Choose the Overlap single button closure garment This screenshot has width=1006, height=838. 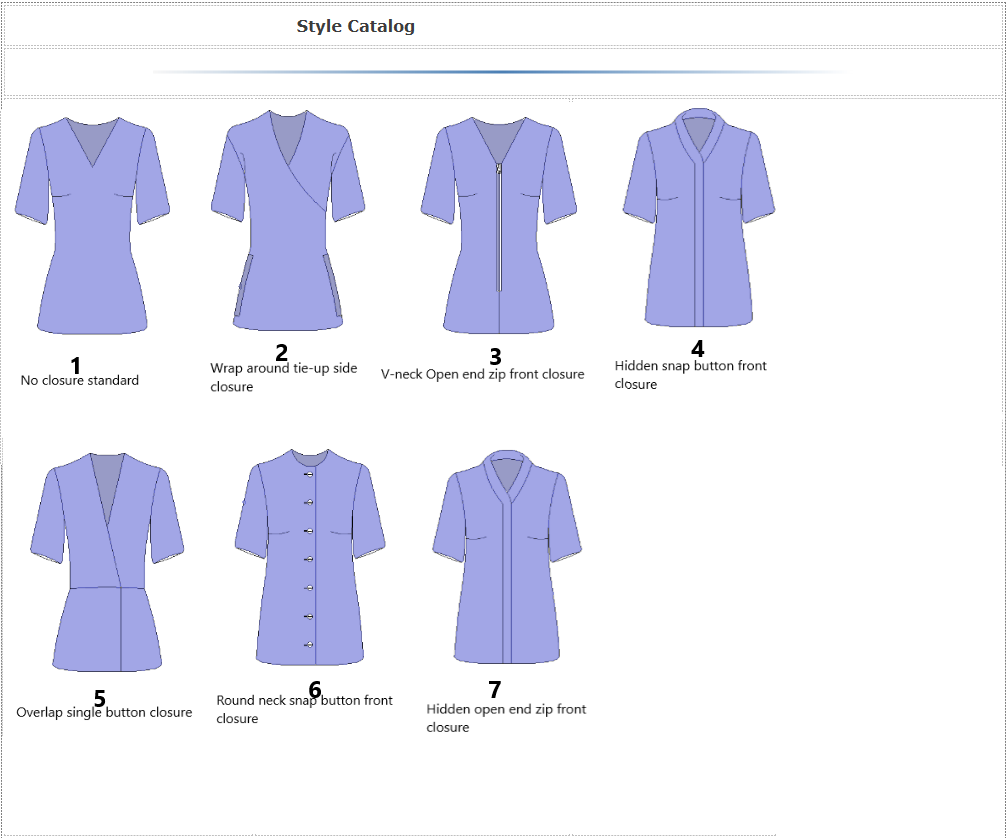[x=107, y=562]
